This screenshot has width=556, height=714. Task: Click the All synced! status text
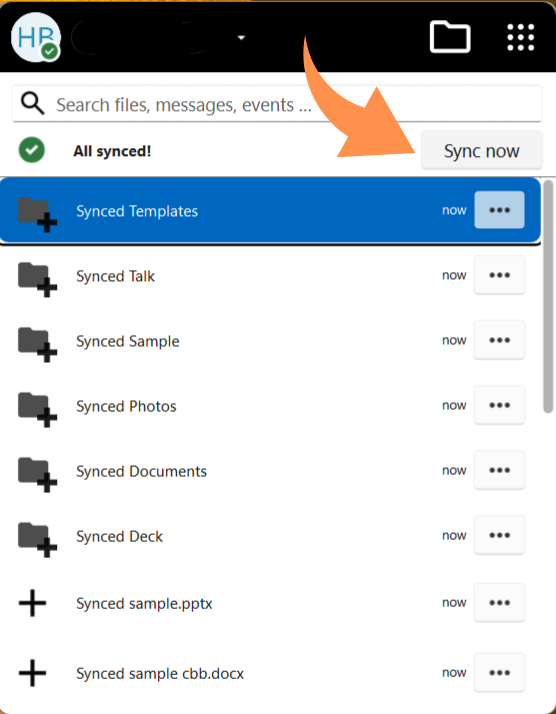point(112,151)
